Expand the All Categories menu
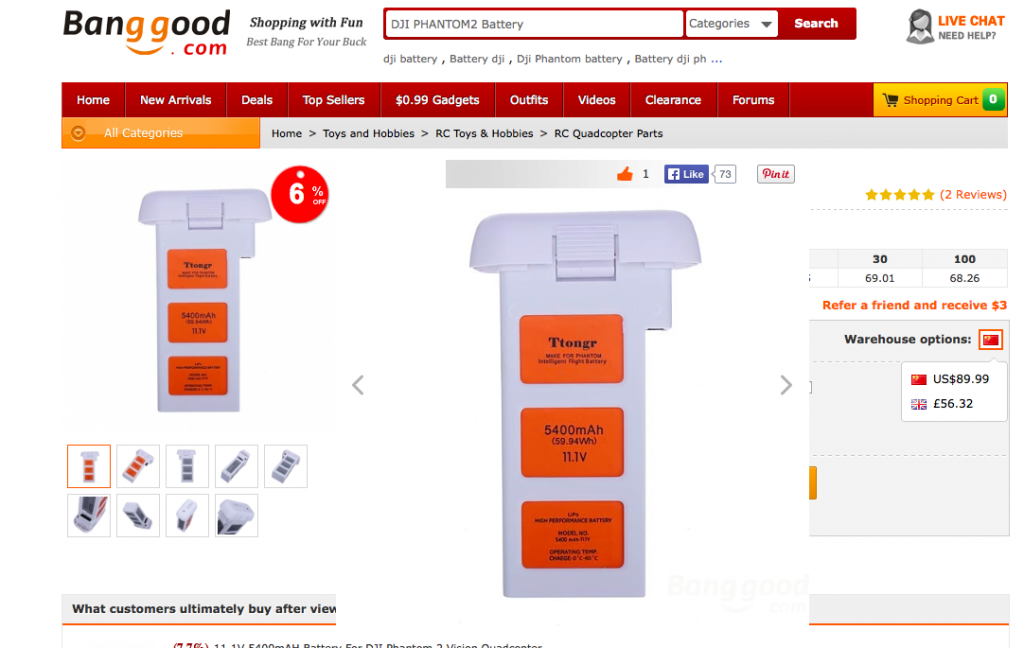Viewport: 1024px width, 648px height. pyautogui.click(x=161, y=133)
